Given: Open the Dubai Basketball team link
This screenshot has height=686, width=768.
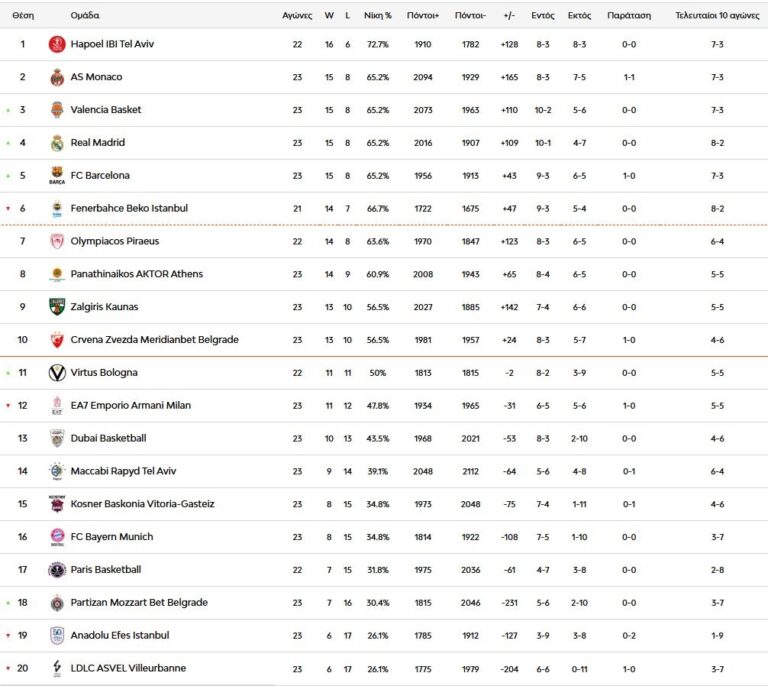Looking at the screenshot, I should coord(108,438).
